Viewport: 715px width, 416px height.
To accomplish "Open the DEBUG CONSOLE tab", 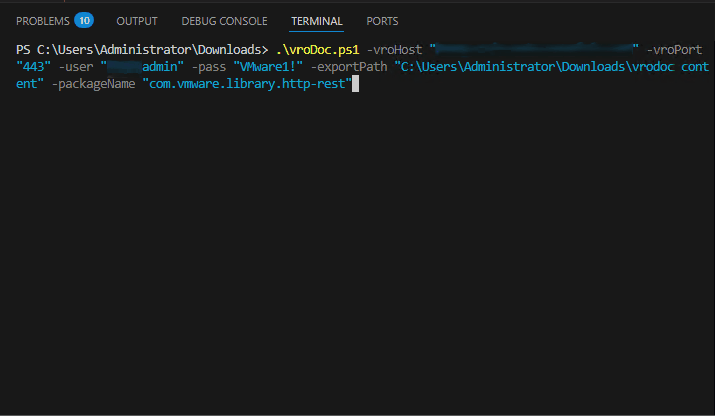I will click(224, 21).
